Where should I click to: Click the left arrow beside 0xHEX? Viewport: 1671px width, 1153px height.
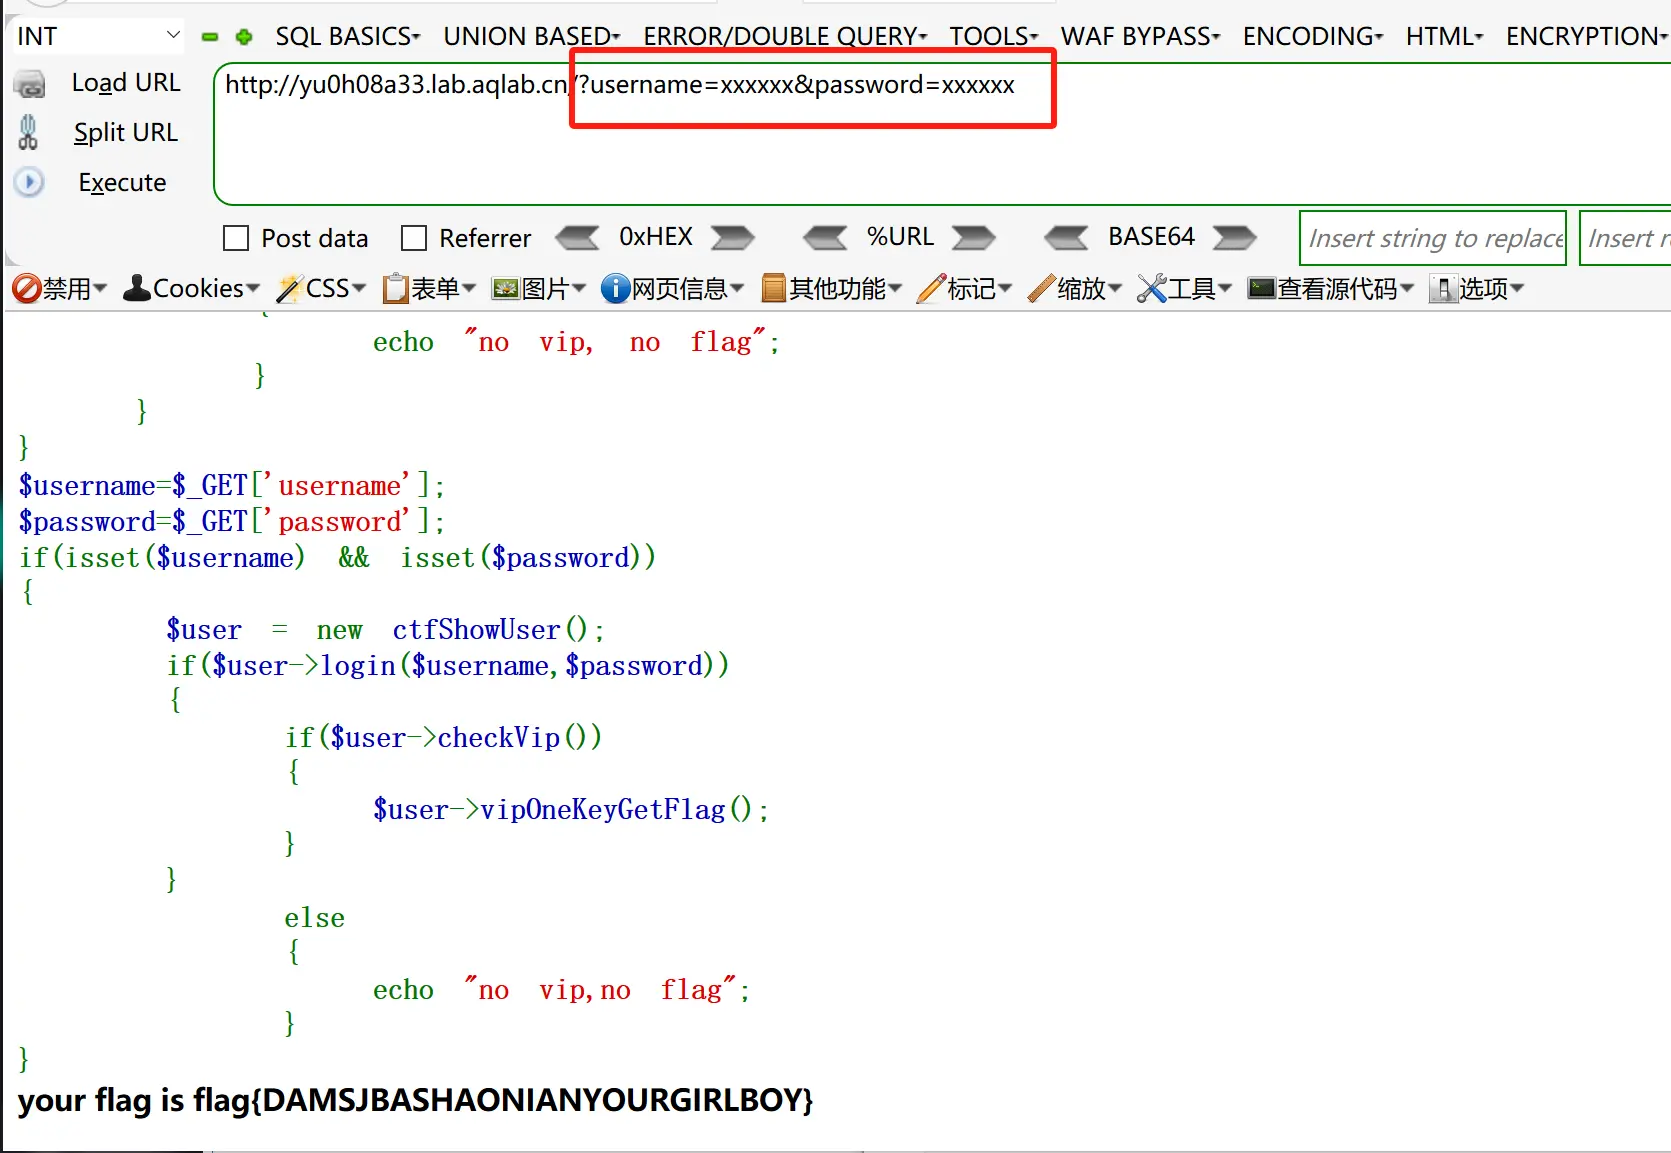[577, 238]
